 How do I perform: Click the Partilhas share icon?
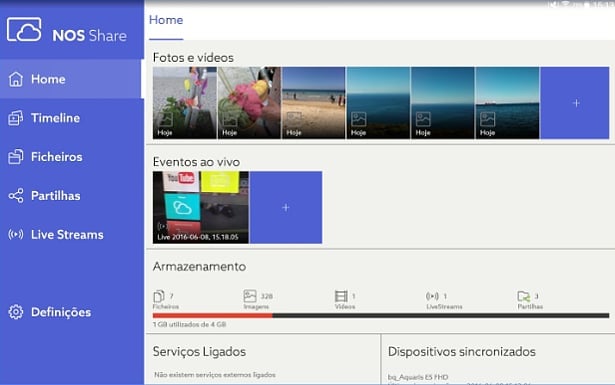pos(16,196)
